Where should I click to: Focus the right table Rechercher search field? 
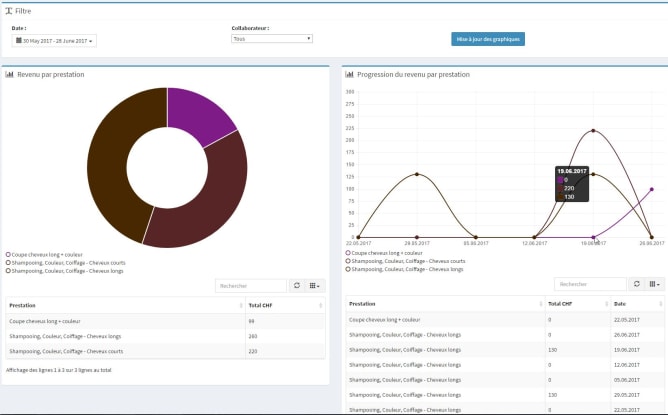[x=590, y=284]
